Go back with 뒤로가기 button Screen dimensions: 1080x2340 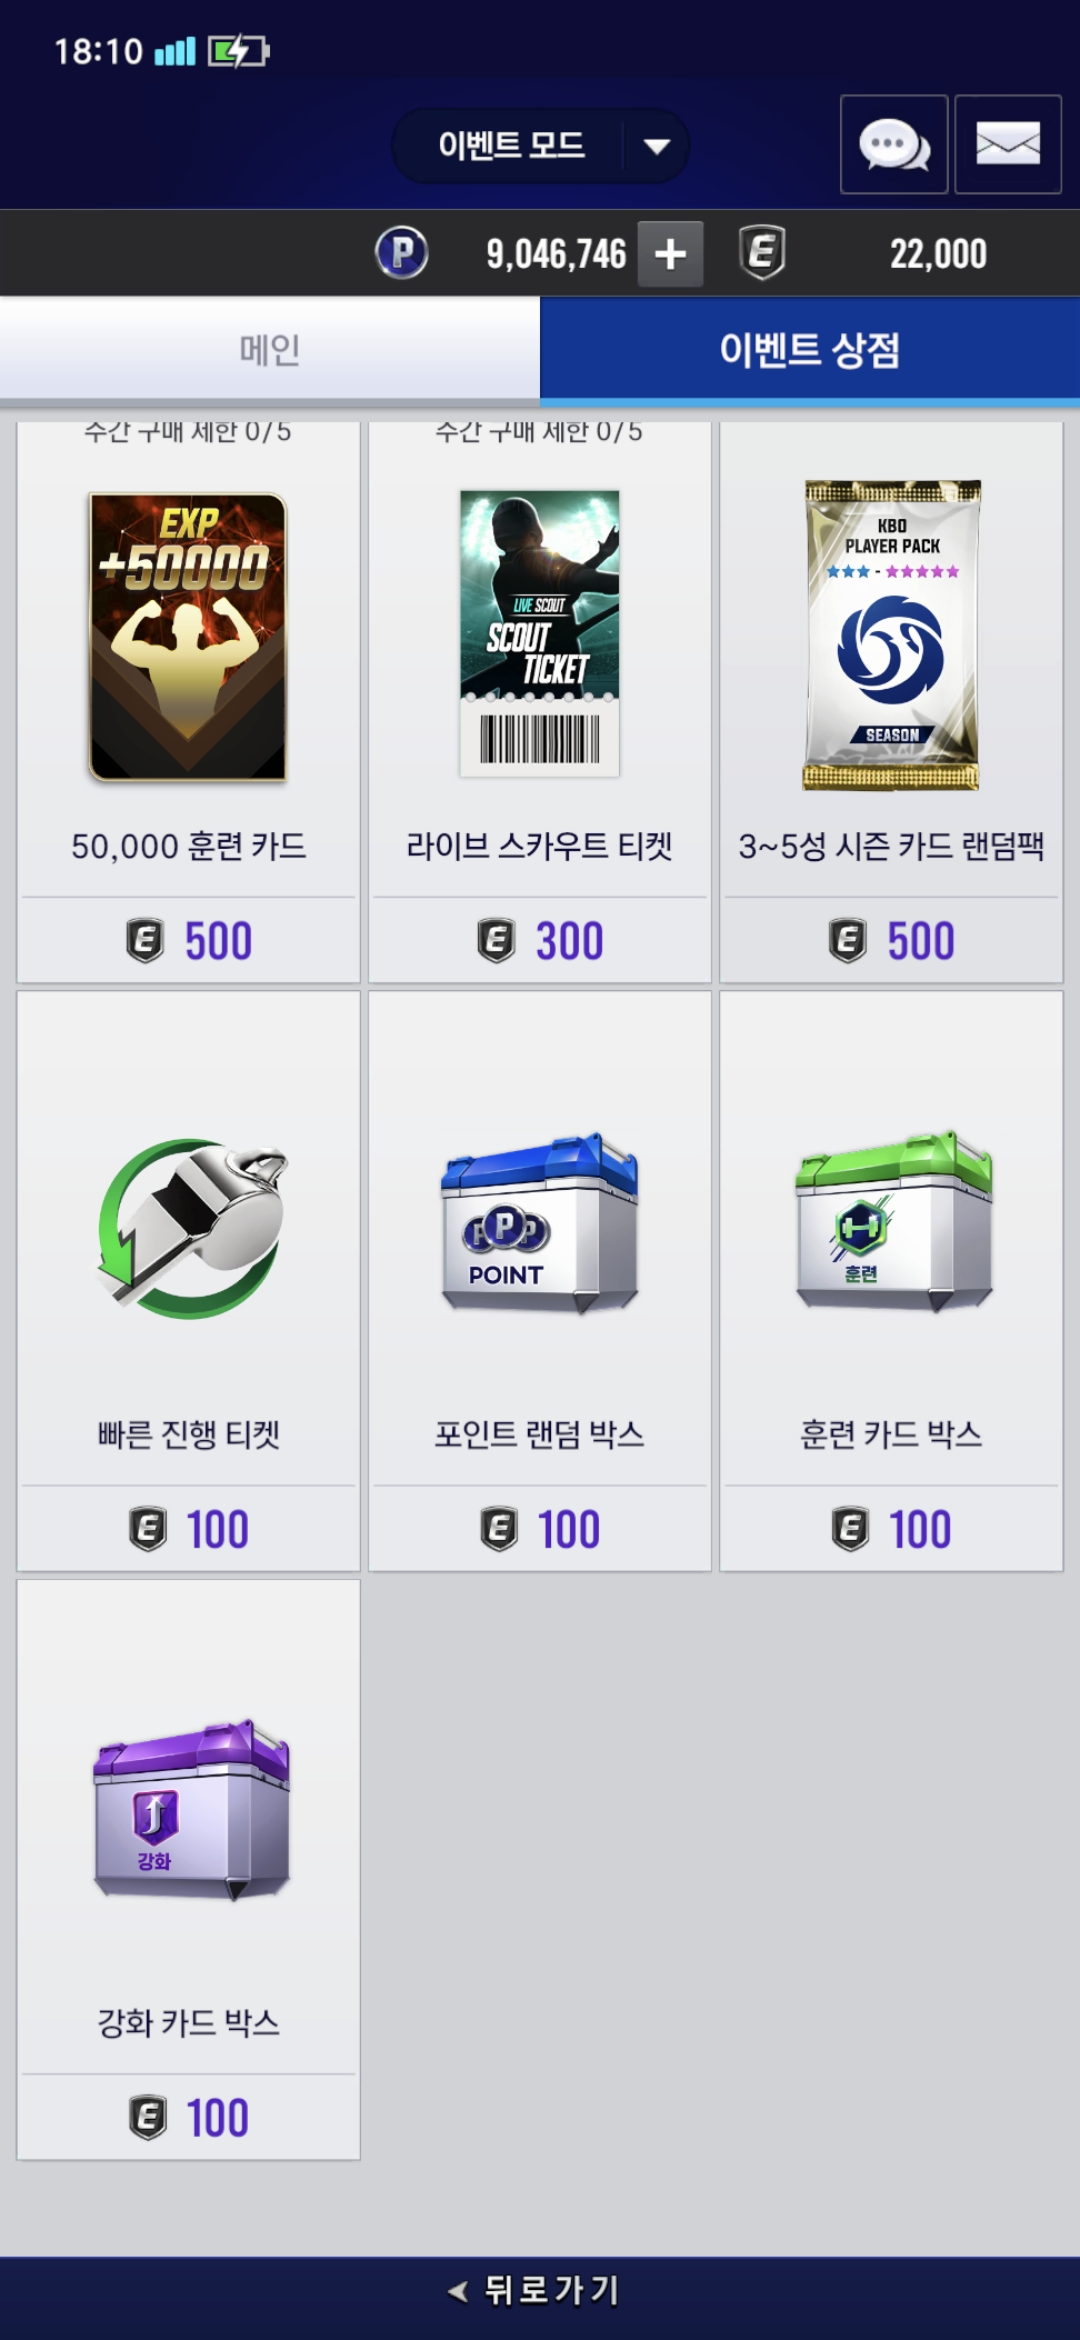pos(540,2289)
